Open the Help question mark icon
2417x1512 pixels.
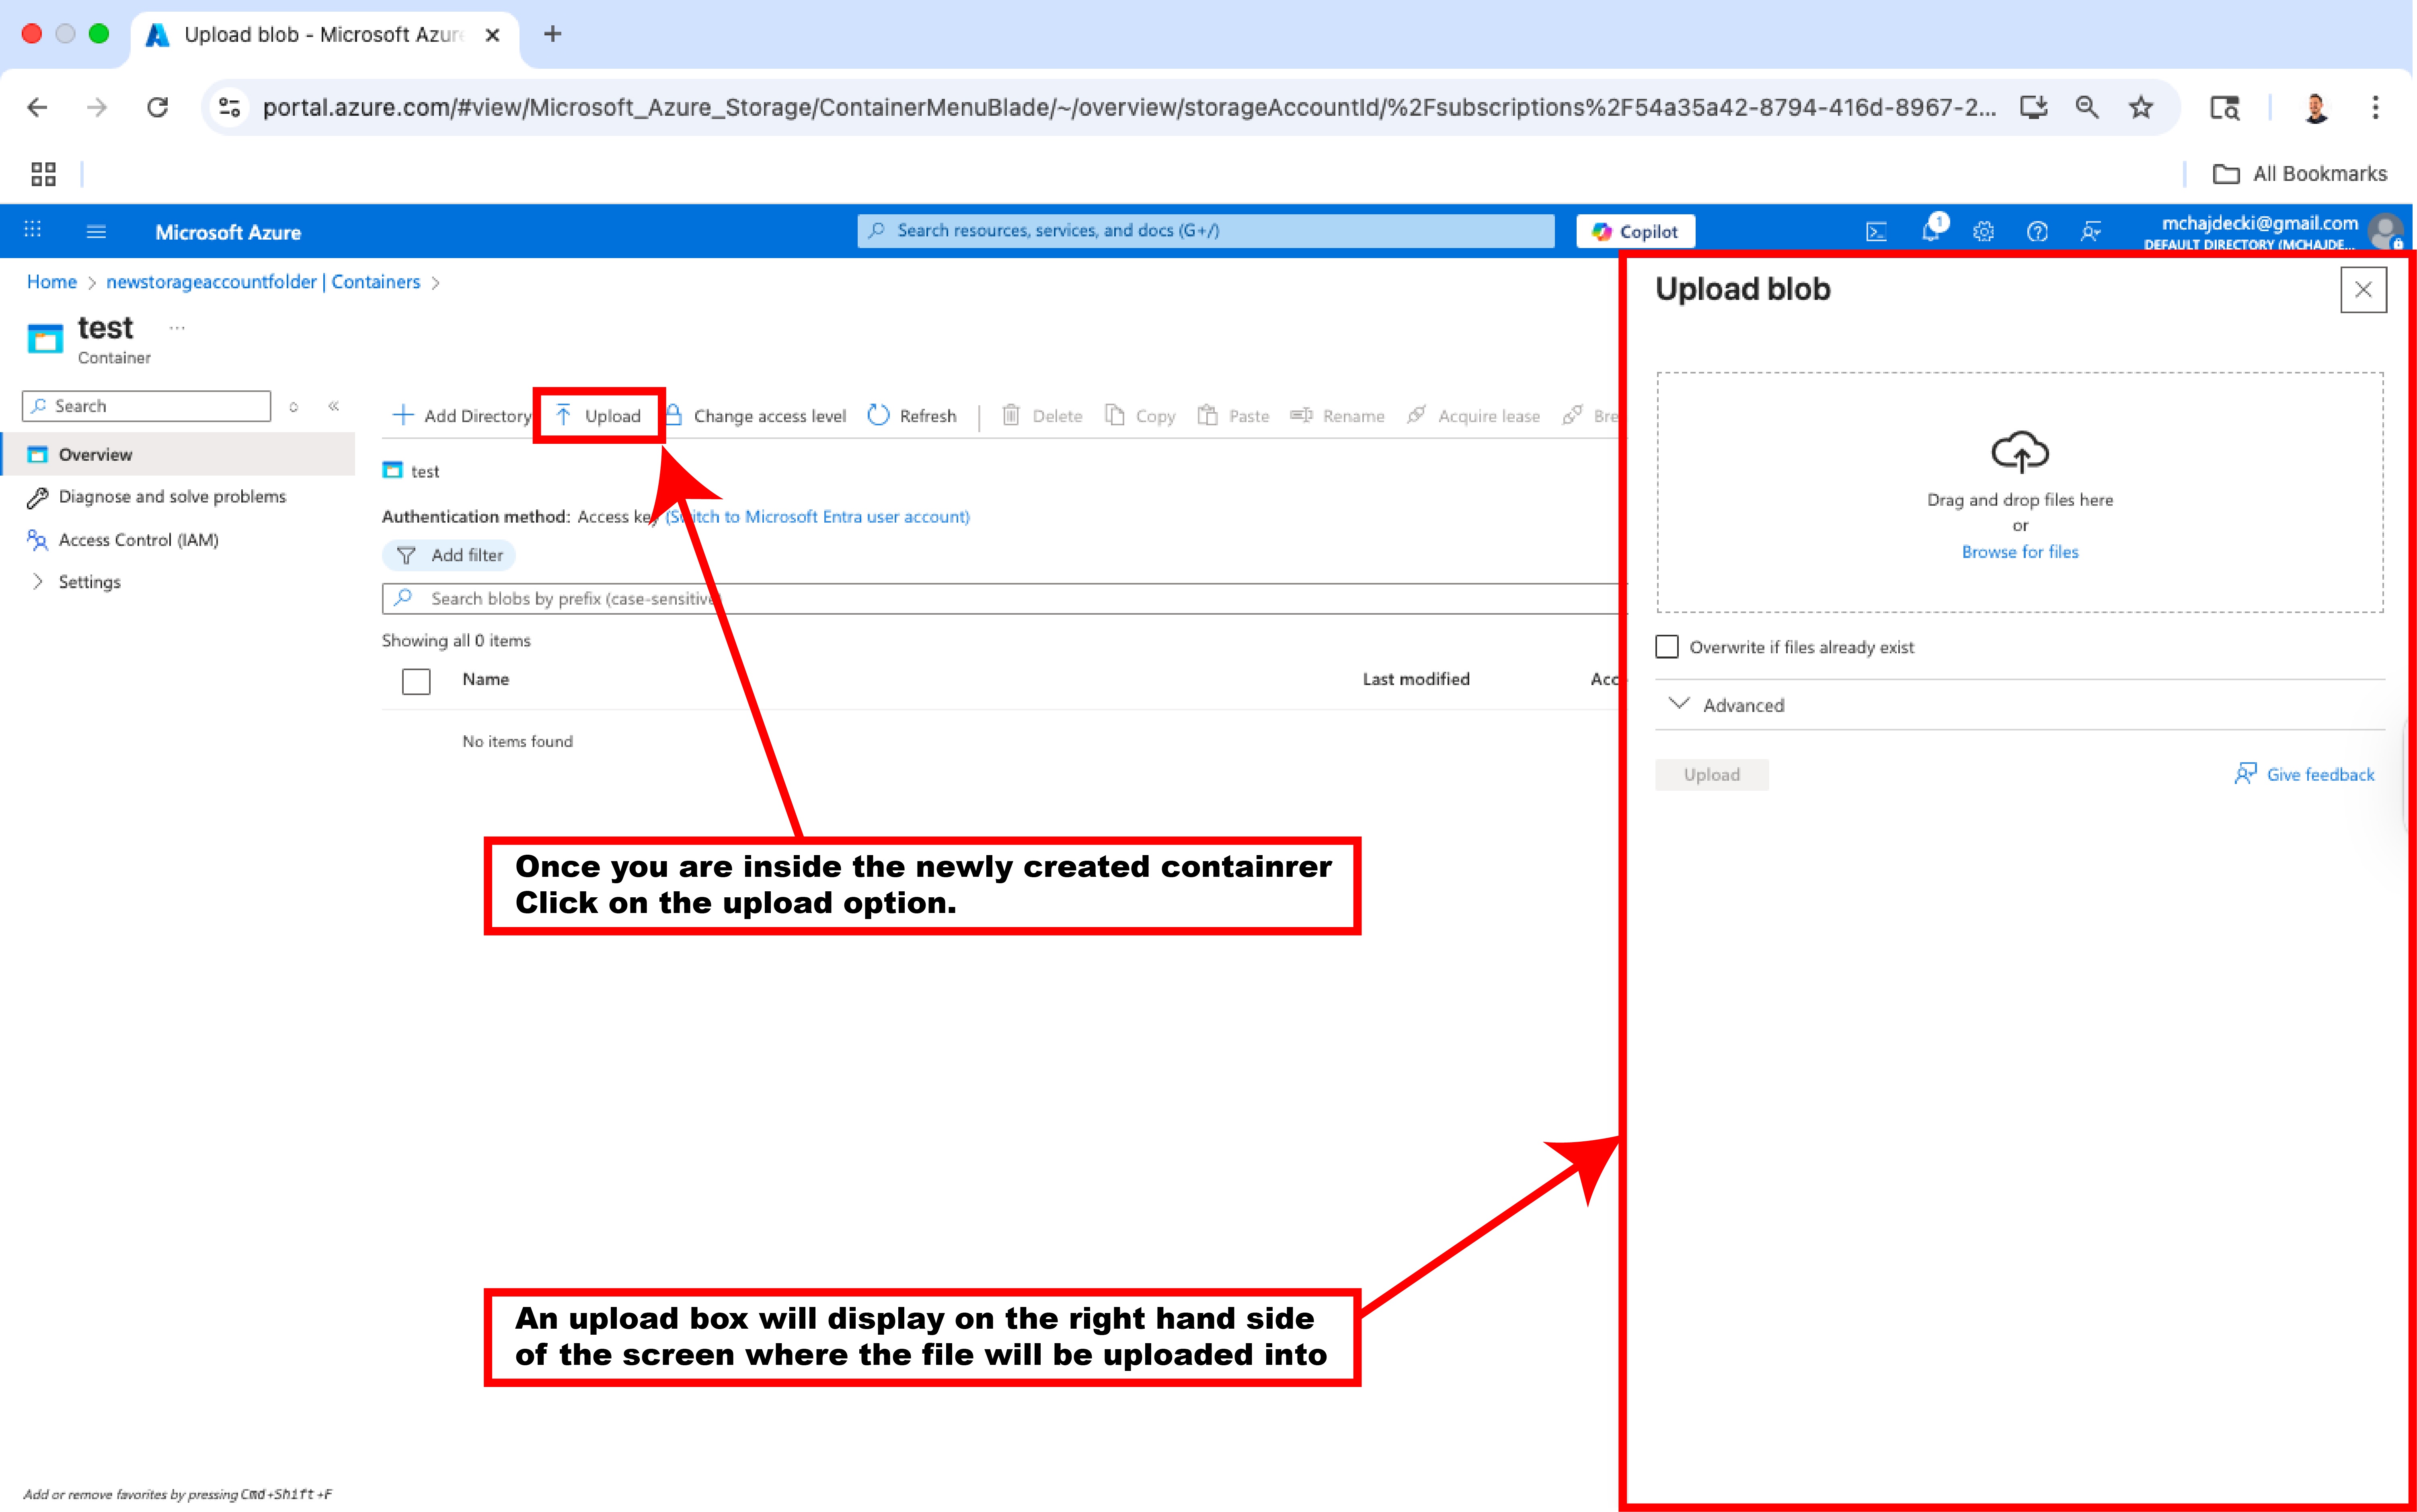pos(2037,232)
